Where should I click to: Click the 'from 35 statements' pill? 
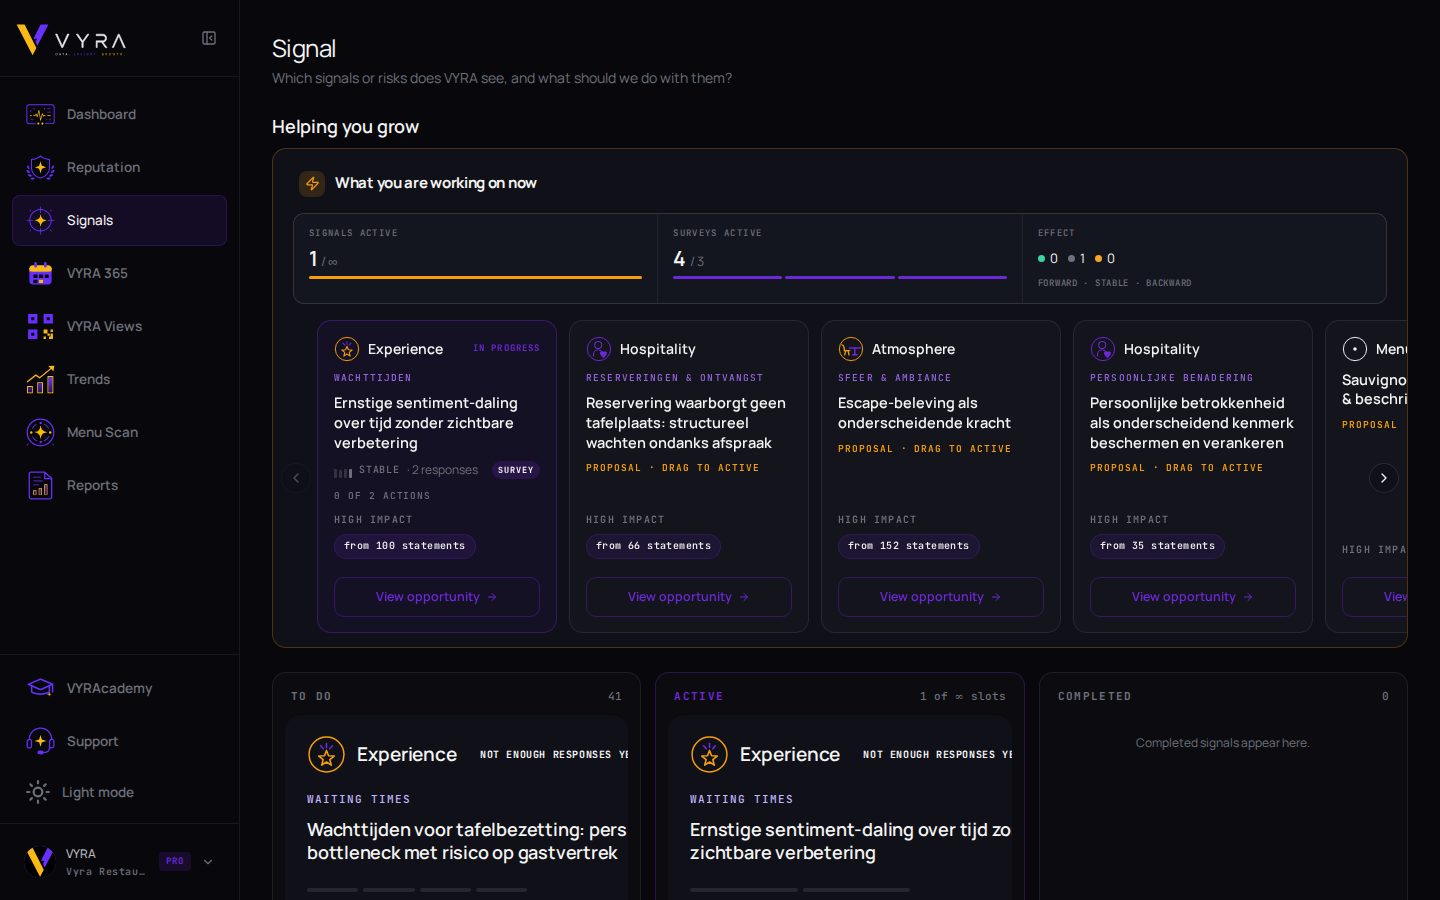pos(1157,546)
